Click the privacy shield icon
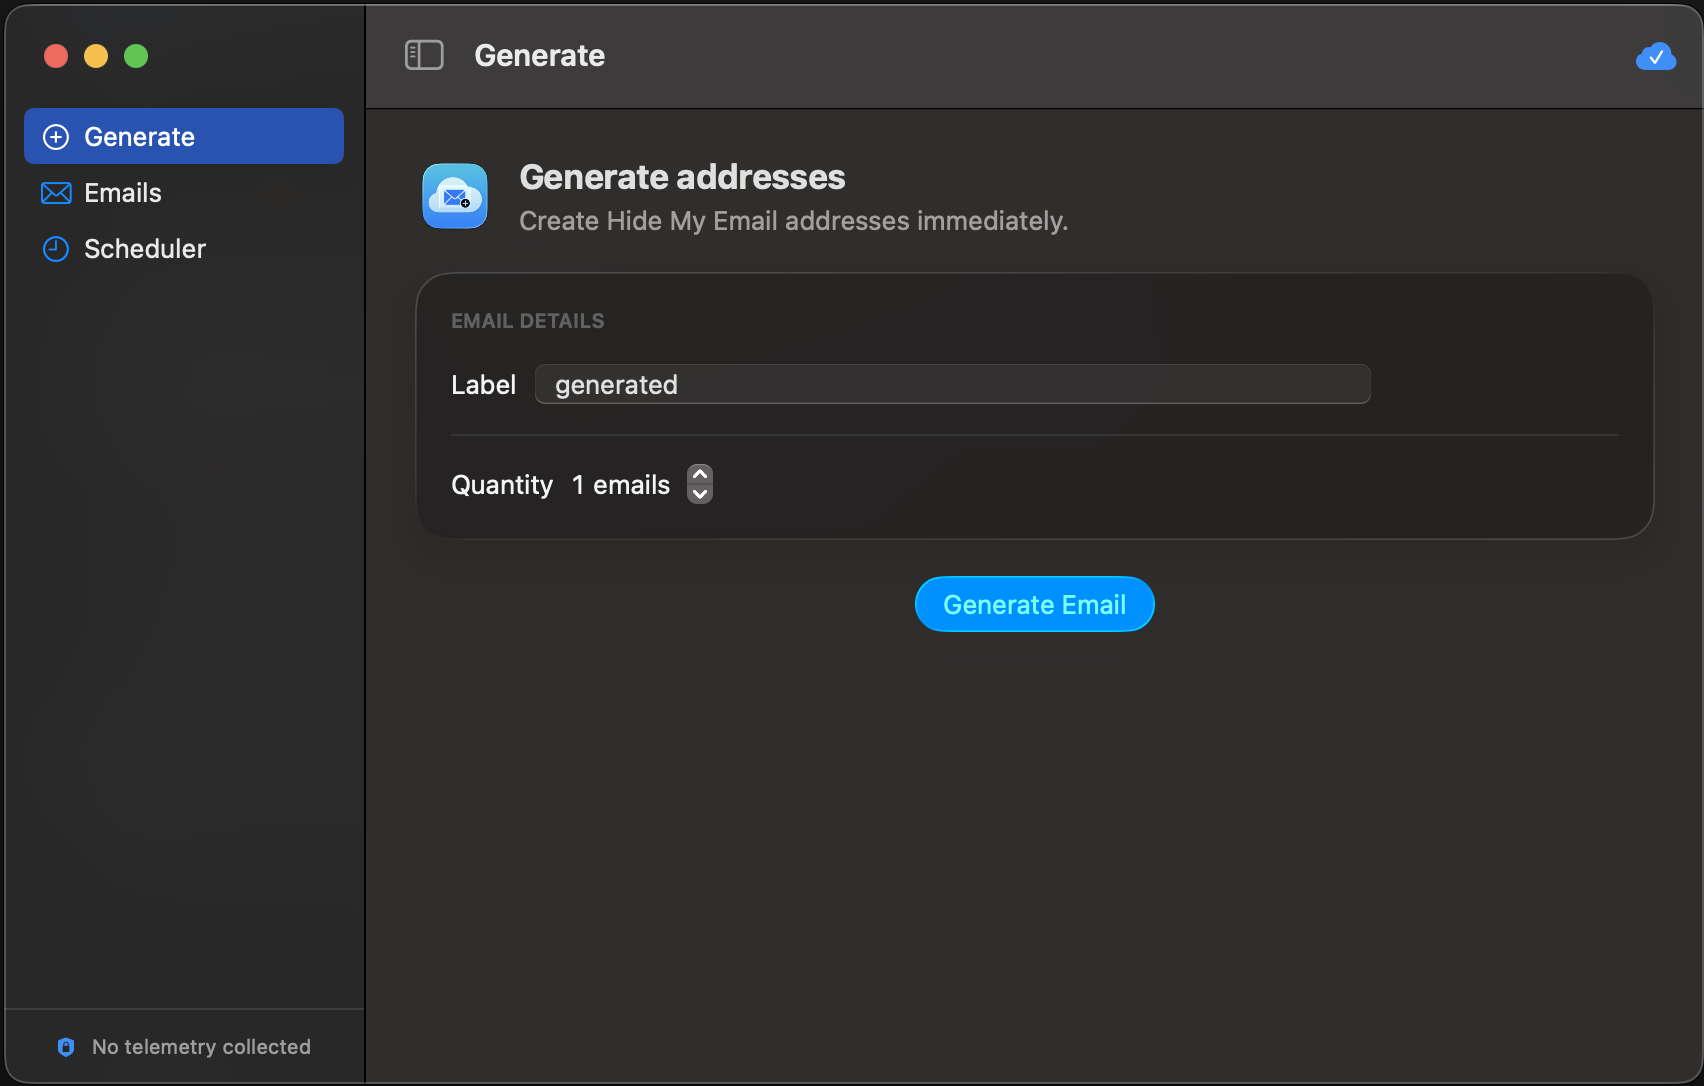1704x1086 pixels. coord(66,1047)
